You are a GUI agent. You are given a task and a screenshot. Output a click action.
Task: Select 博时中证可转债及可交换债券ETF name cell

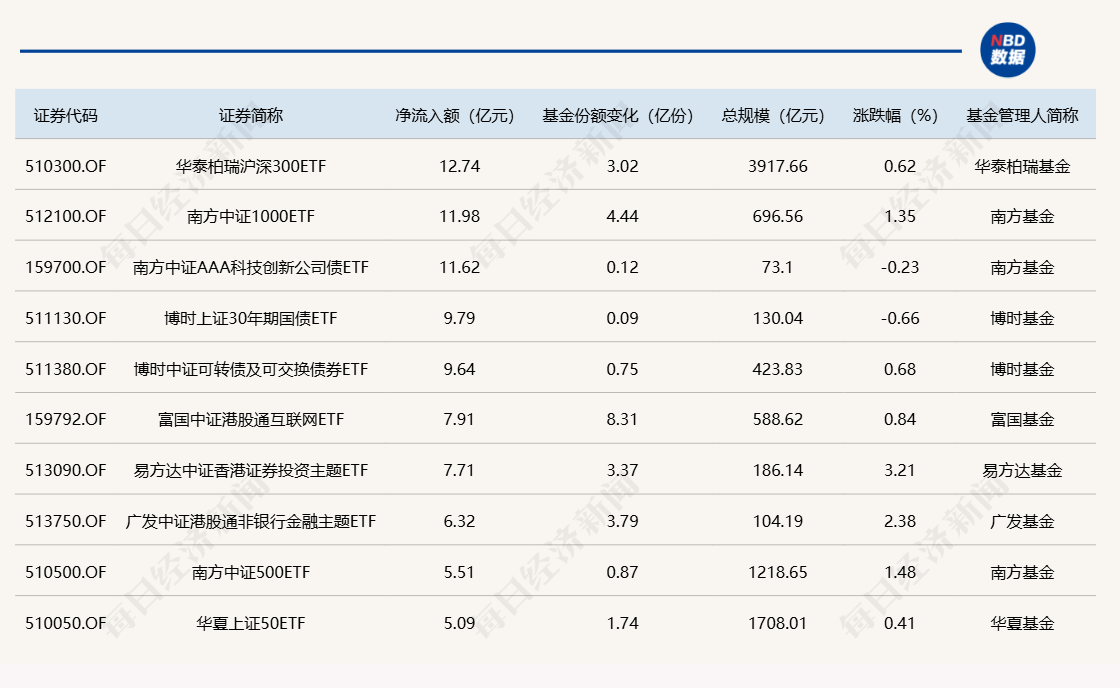tap(251, 369)
